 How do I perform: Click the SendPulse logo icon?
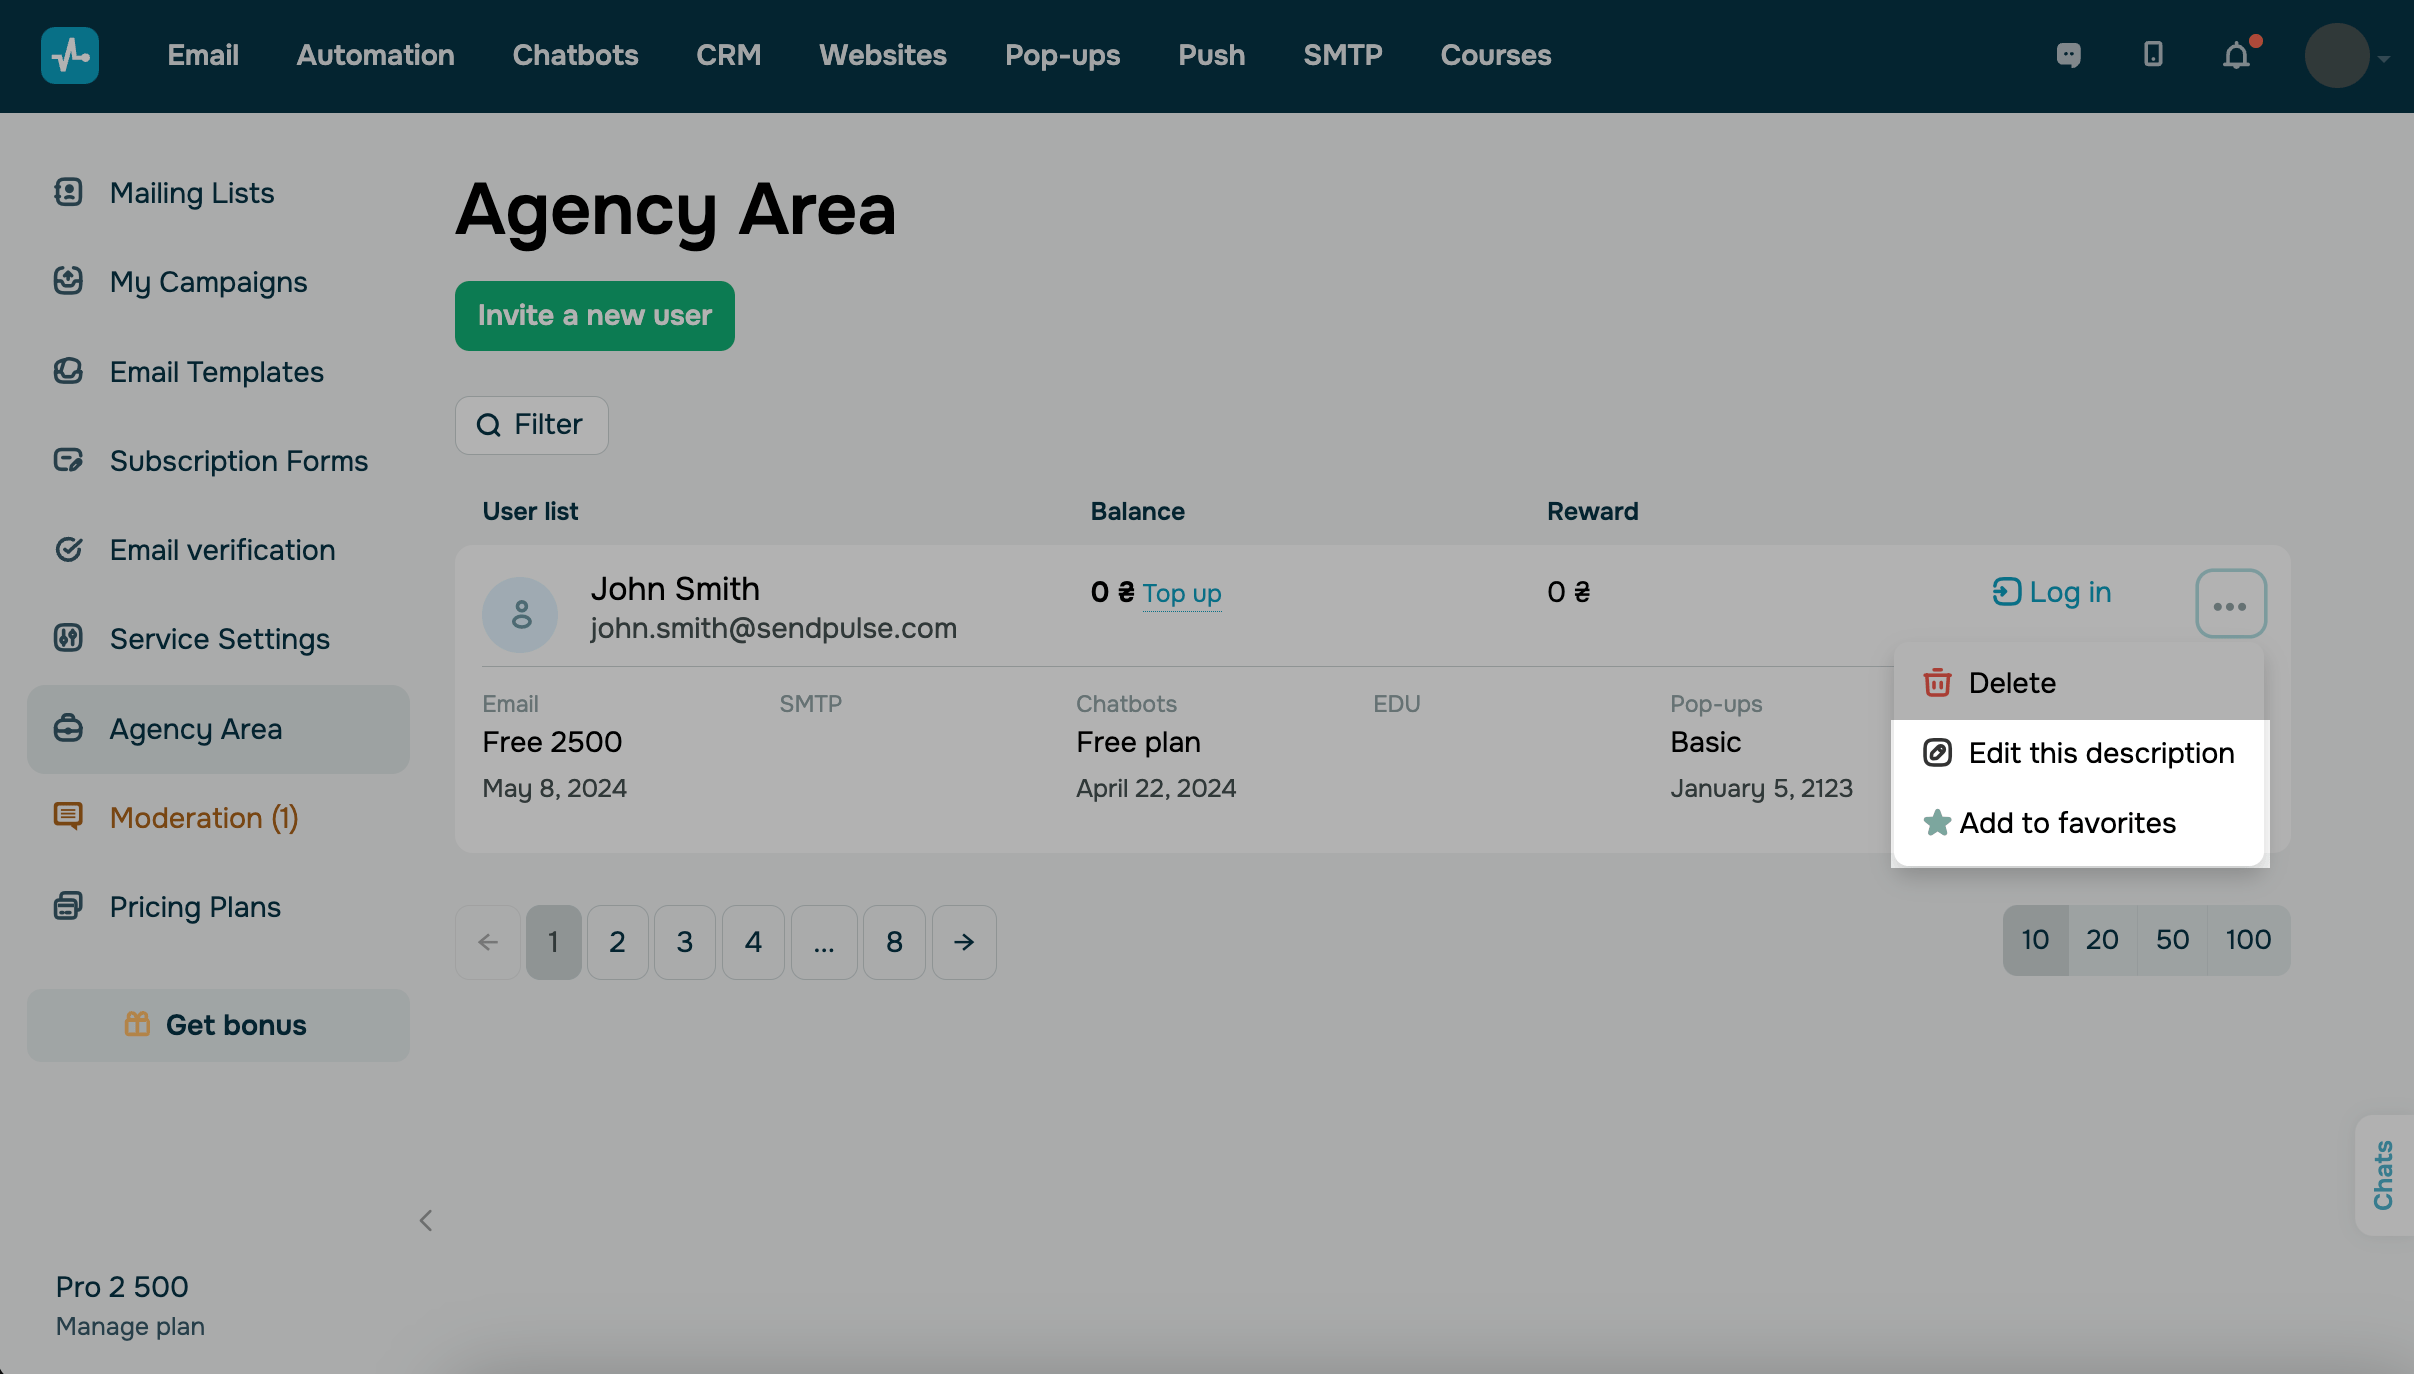coord(69,55)
